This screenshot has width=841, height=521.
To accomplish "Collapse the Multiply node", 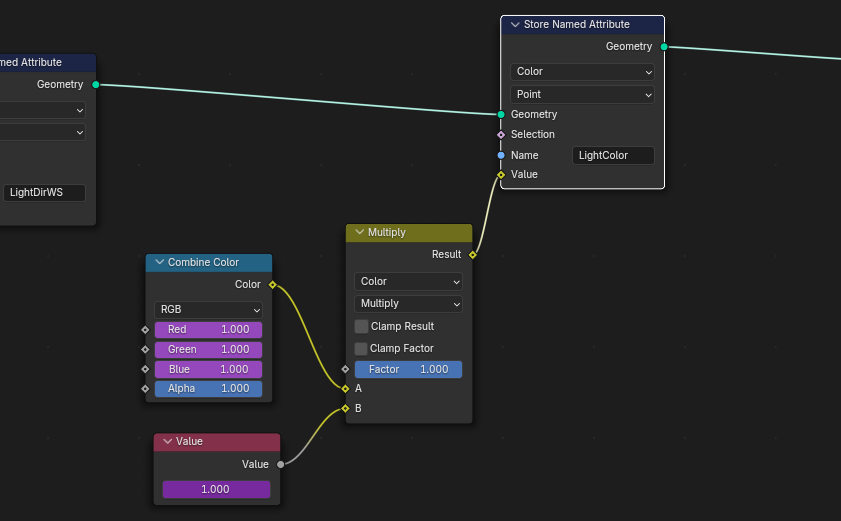I will [359, 233].
